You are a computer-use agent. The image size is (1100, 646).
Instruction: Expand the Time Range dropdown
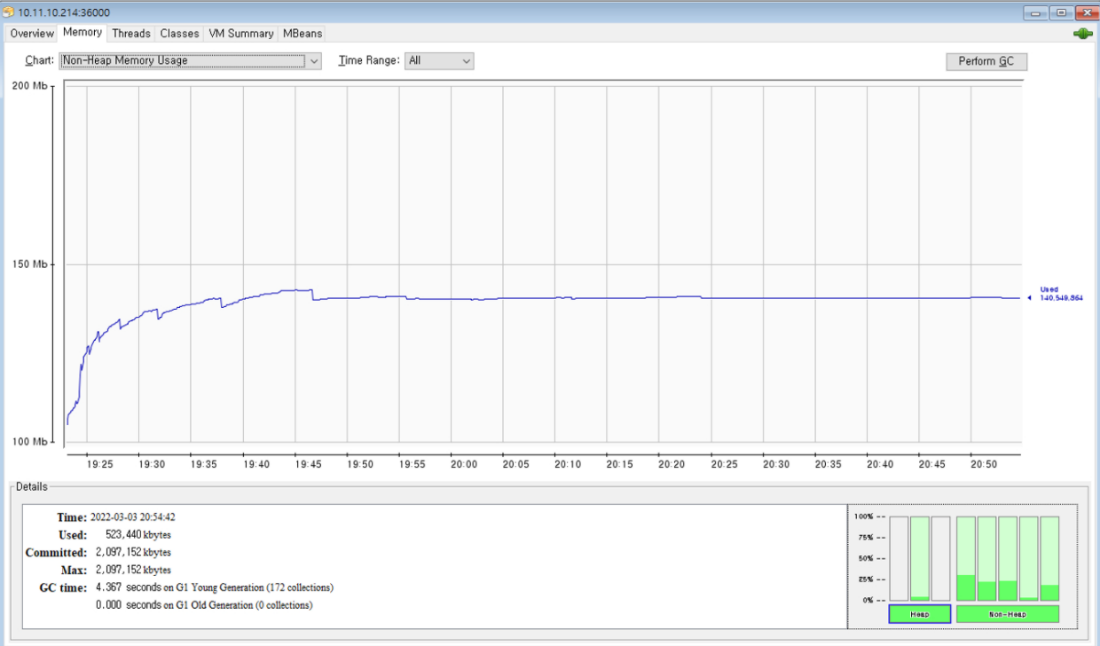click(438, 61)
